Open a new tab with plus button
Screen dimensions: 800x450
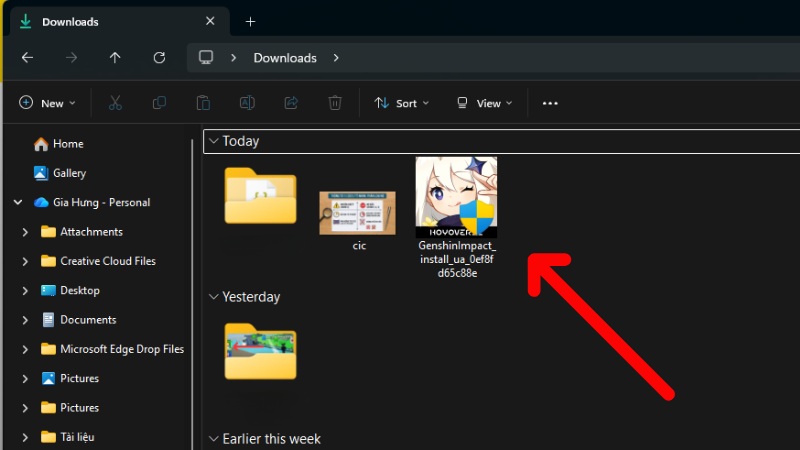250,21
